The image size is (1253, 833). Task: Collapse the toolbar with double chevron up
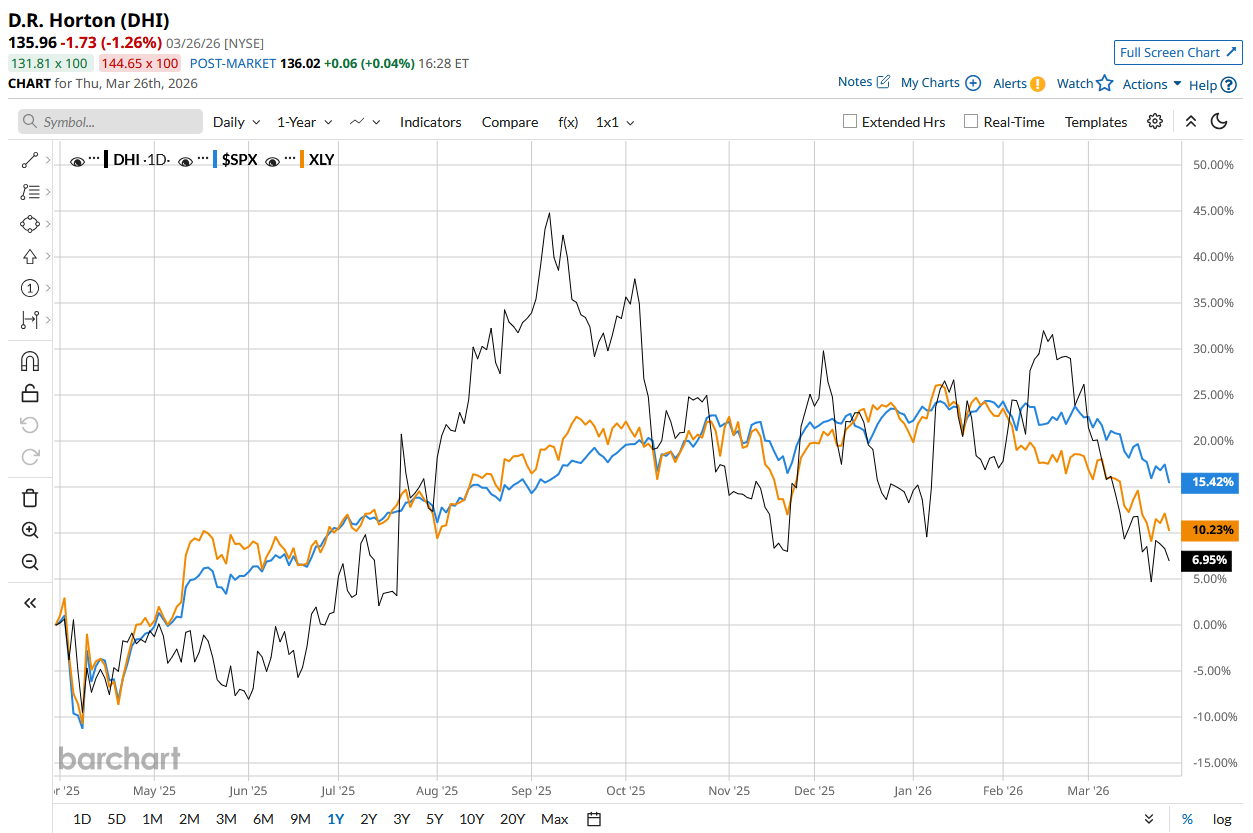click(1190, 121)
